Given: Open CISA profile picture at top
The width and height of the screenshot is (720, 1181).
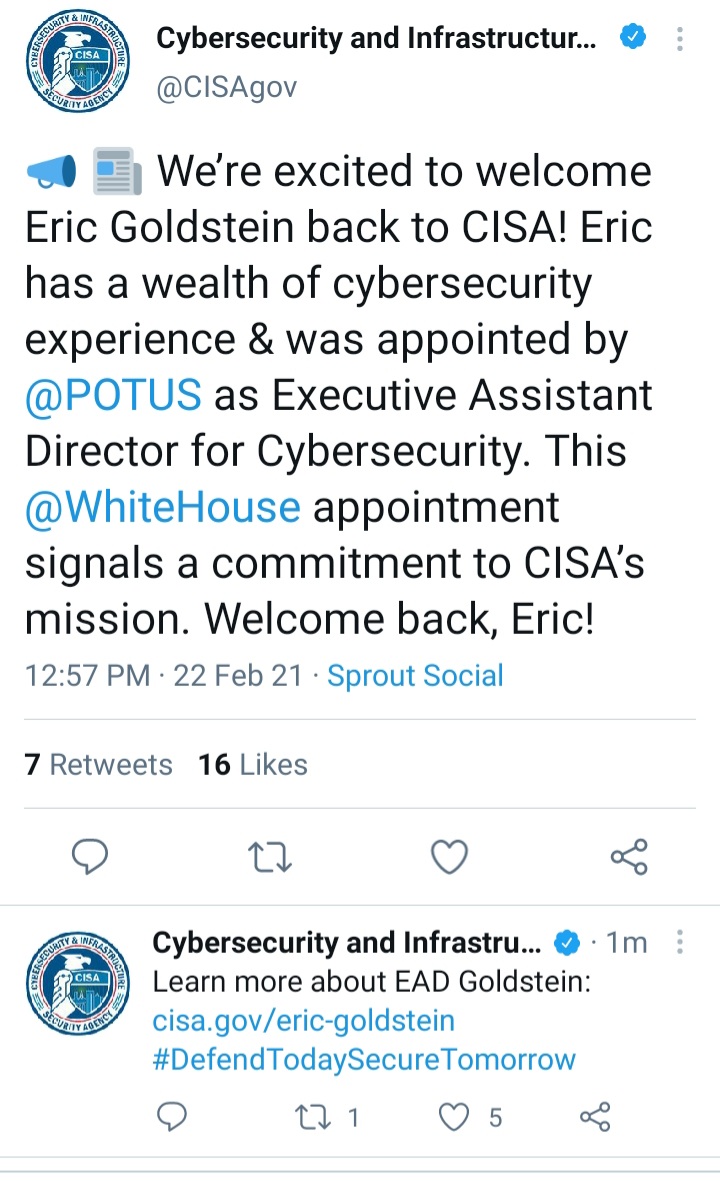Looking at the screenshot, I should (78, 63).
